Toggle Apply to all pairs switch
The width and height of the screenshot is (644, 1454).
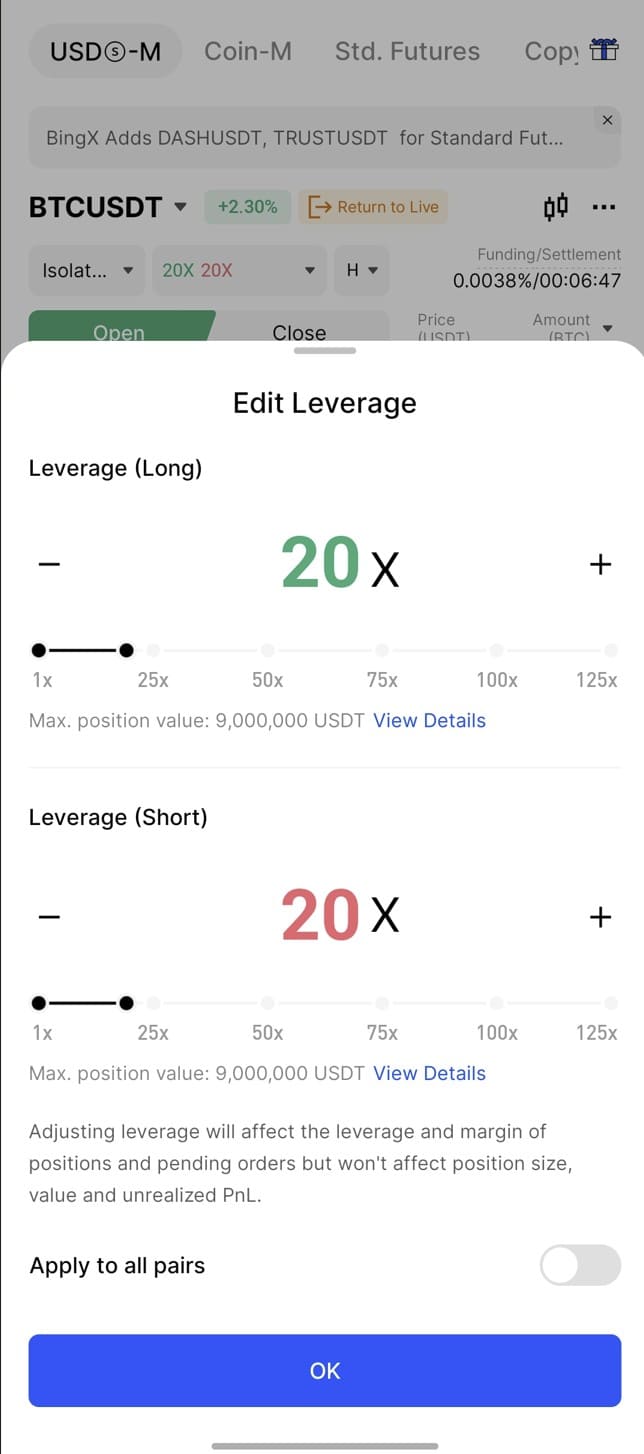pos(580,1265)
